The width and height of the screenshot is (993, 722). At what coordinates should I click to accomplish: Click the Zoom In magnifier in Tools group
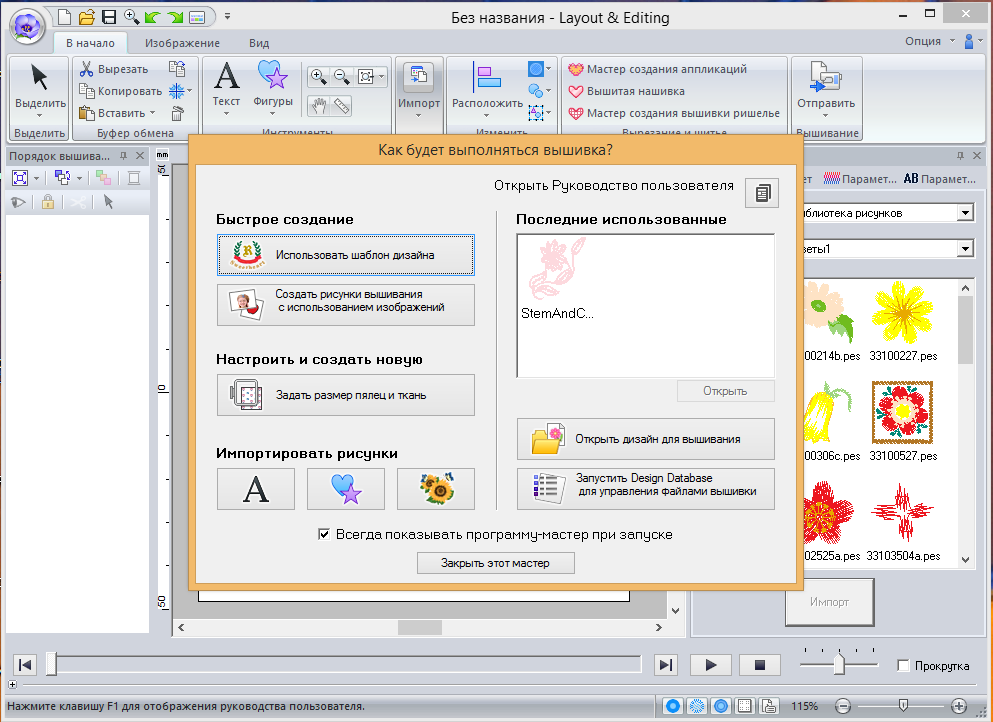(319, 77)
